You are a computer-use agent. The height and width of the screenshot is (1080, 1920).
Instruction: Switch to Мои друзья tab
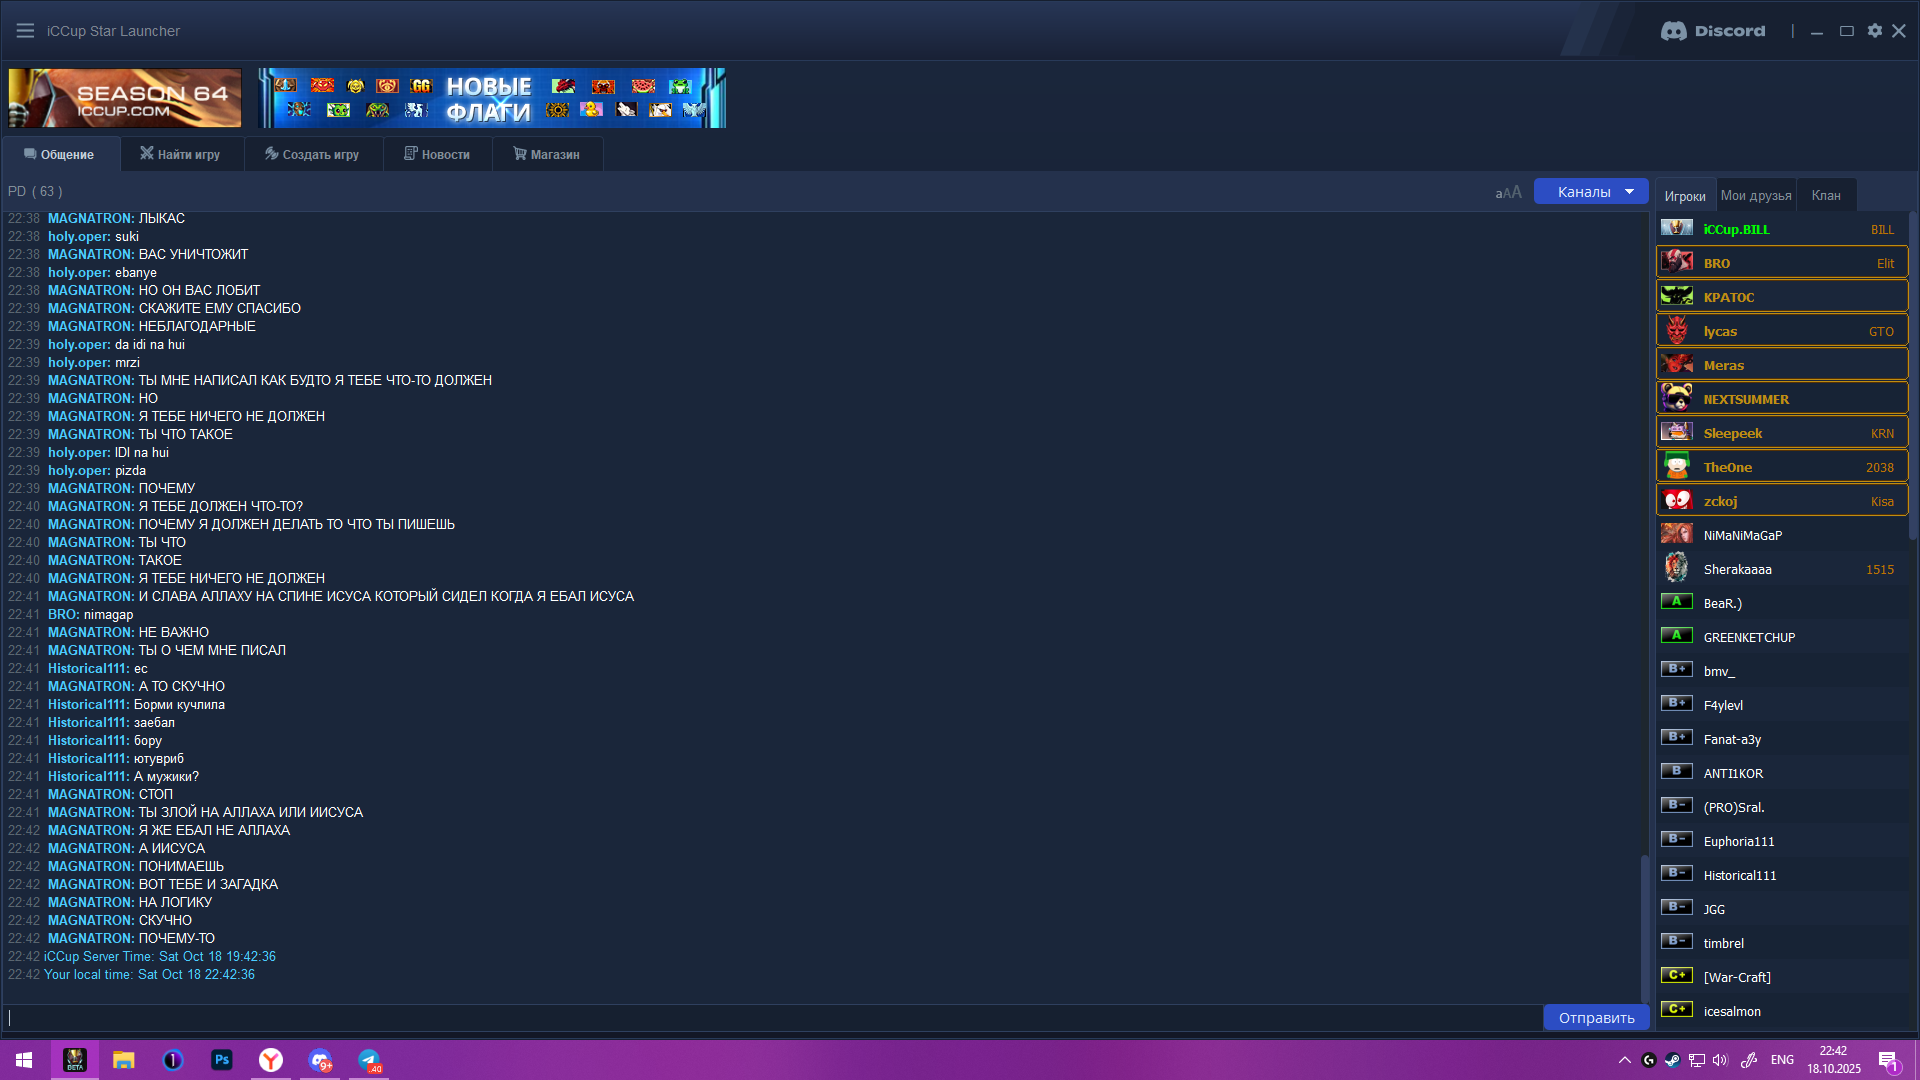(1756, 196)
